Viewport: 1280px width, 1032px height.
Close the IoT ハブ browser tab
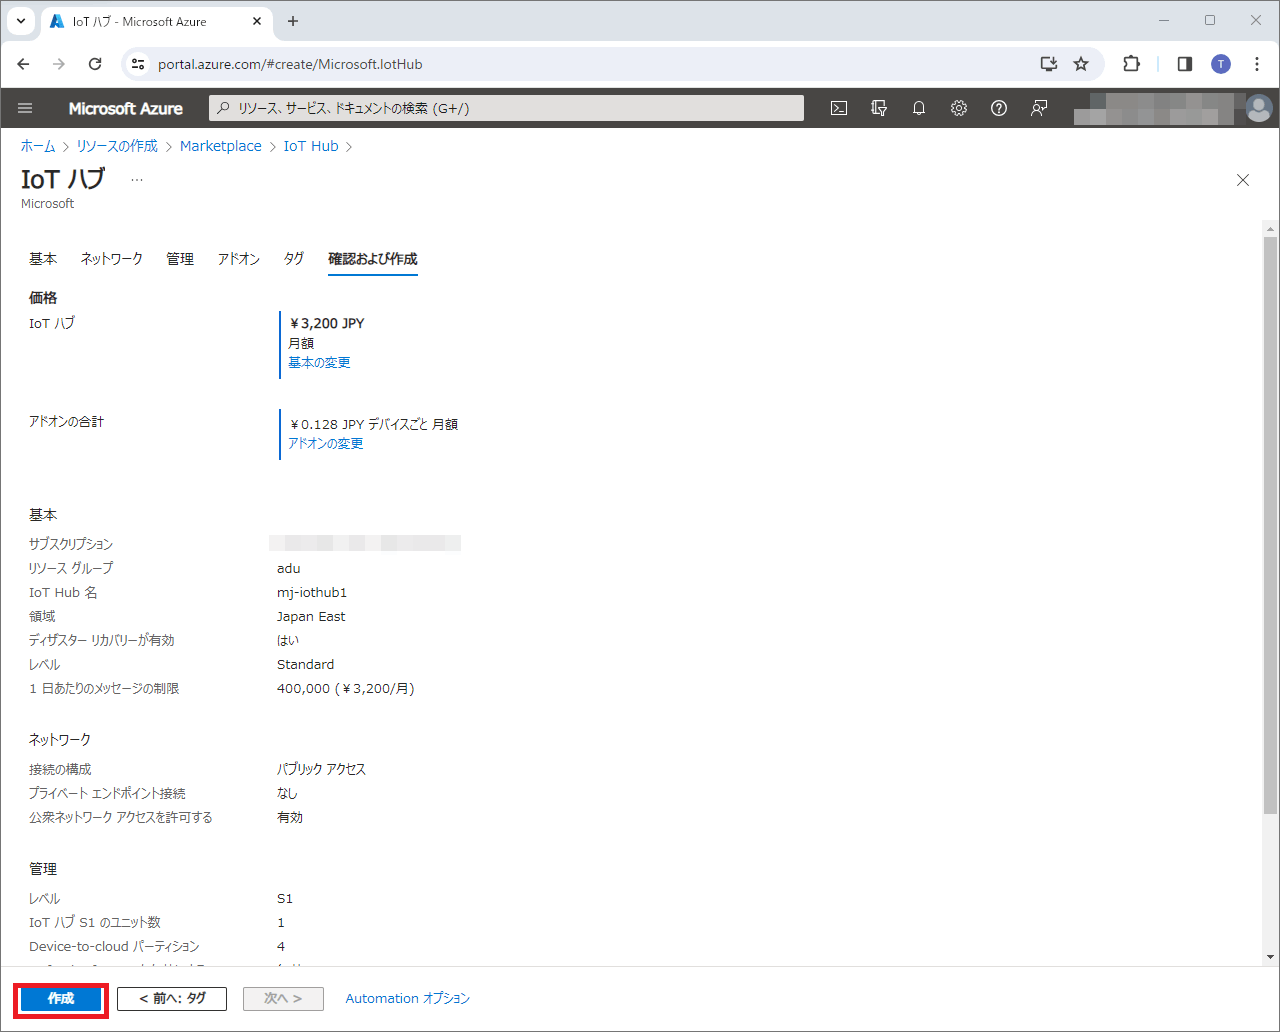(x=257, y=21)
